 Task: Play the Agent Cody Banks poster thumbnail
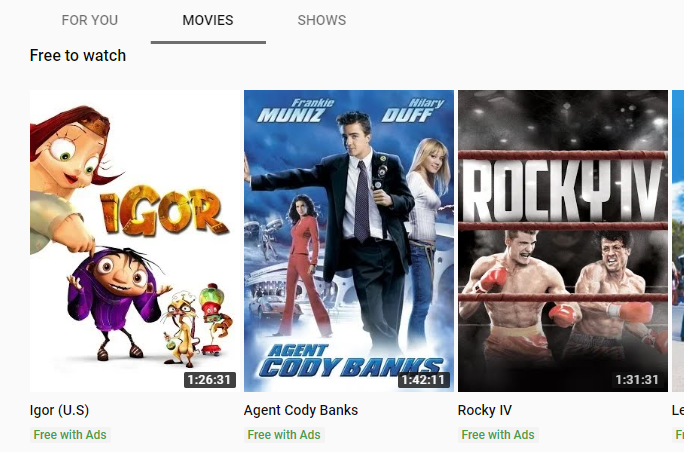pos(349,241)
